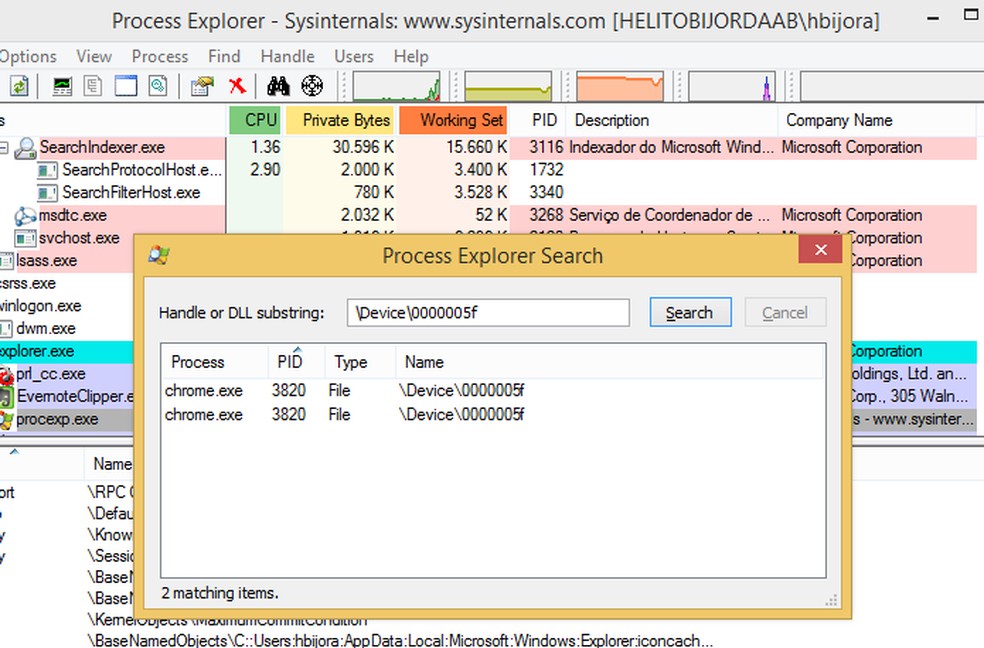Open the Process menu

point(160,57)
